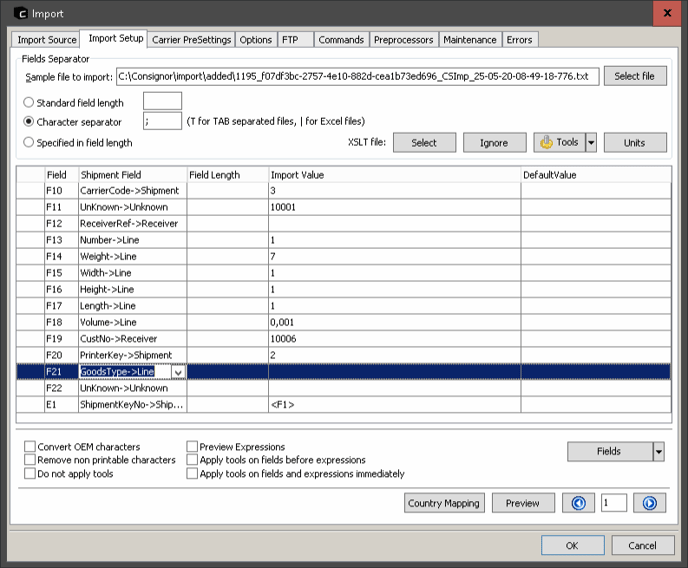
Task: Toggle Remove non printable characters
Action: tap(30, 460)
